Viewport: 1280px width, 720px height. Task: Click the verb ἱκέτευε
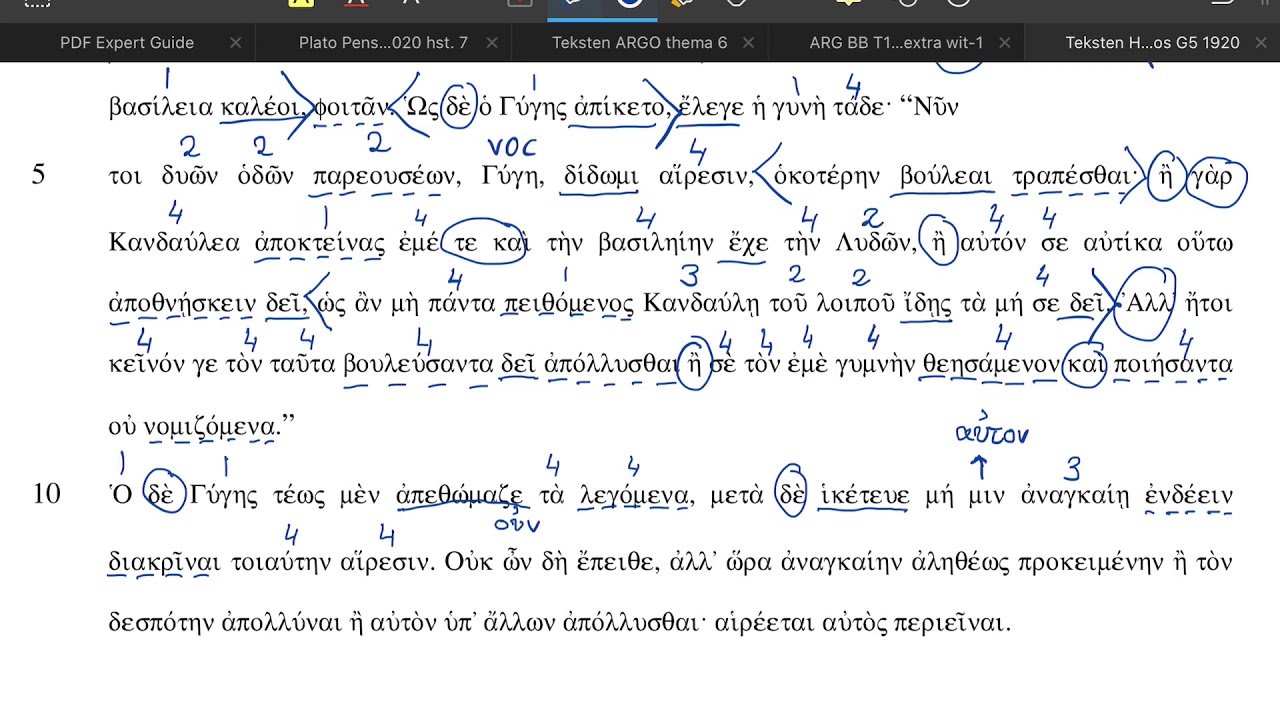(864, 495)
